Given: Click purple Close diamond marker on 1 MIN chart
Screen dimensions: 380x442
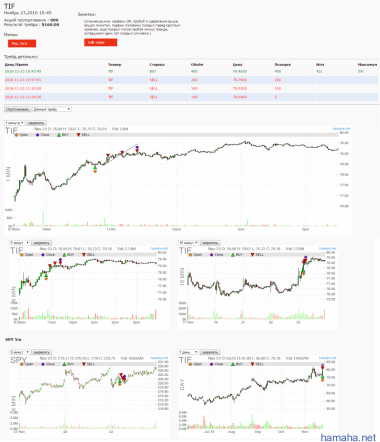Looking at the screenshot, I should click(137, 147).
